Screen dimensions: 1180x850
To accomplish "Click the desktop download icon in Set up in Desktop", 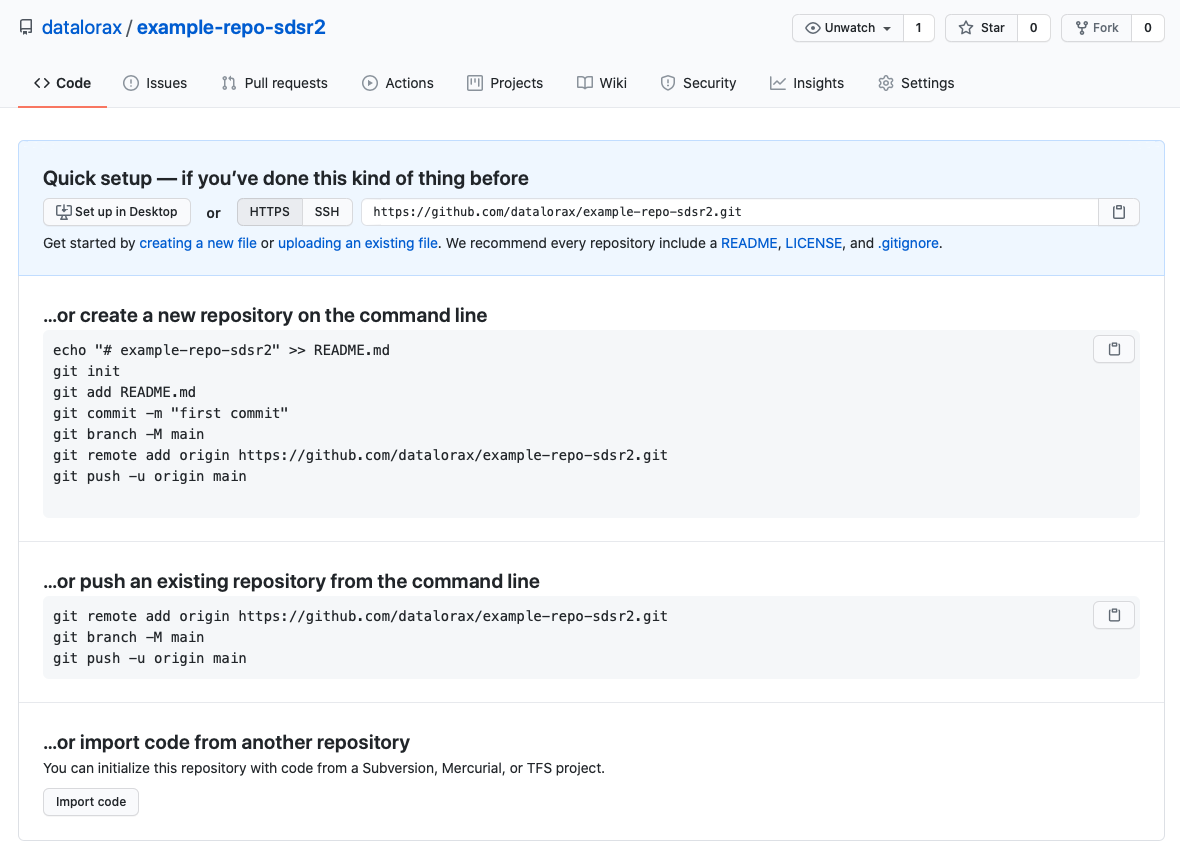I will (x=64, y=212).
